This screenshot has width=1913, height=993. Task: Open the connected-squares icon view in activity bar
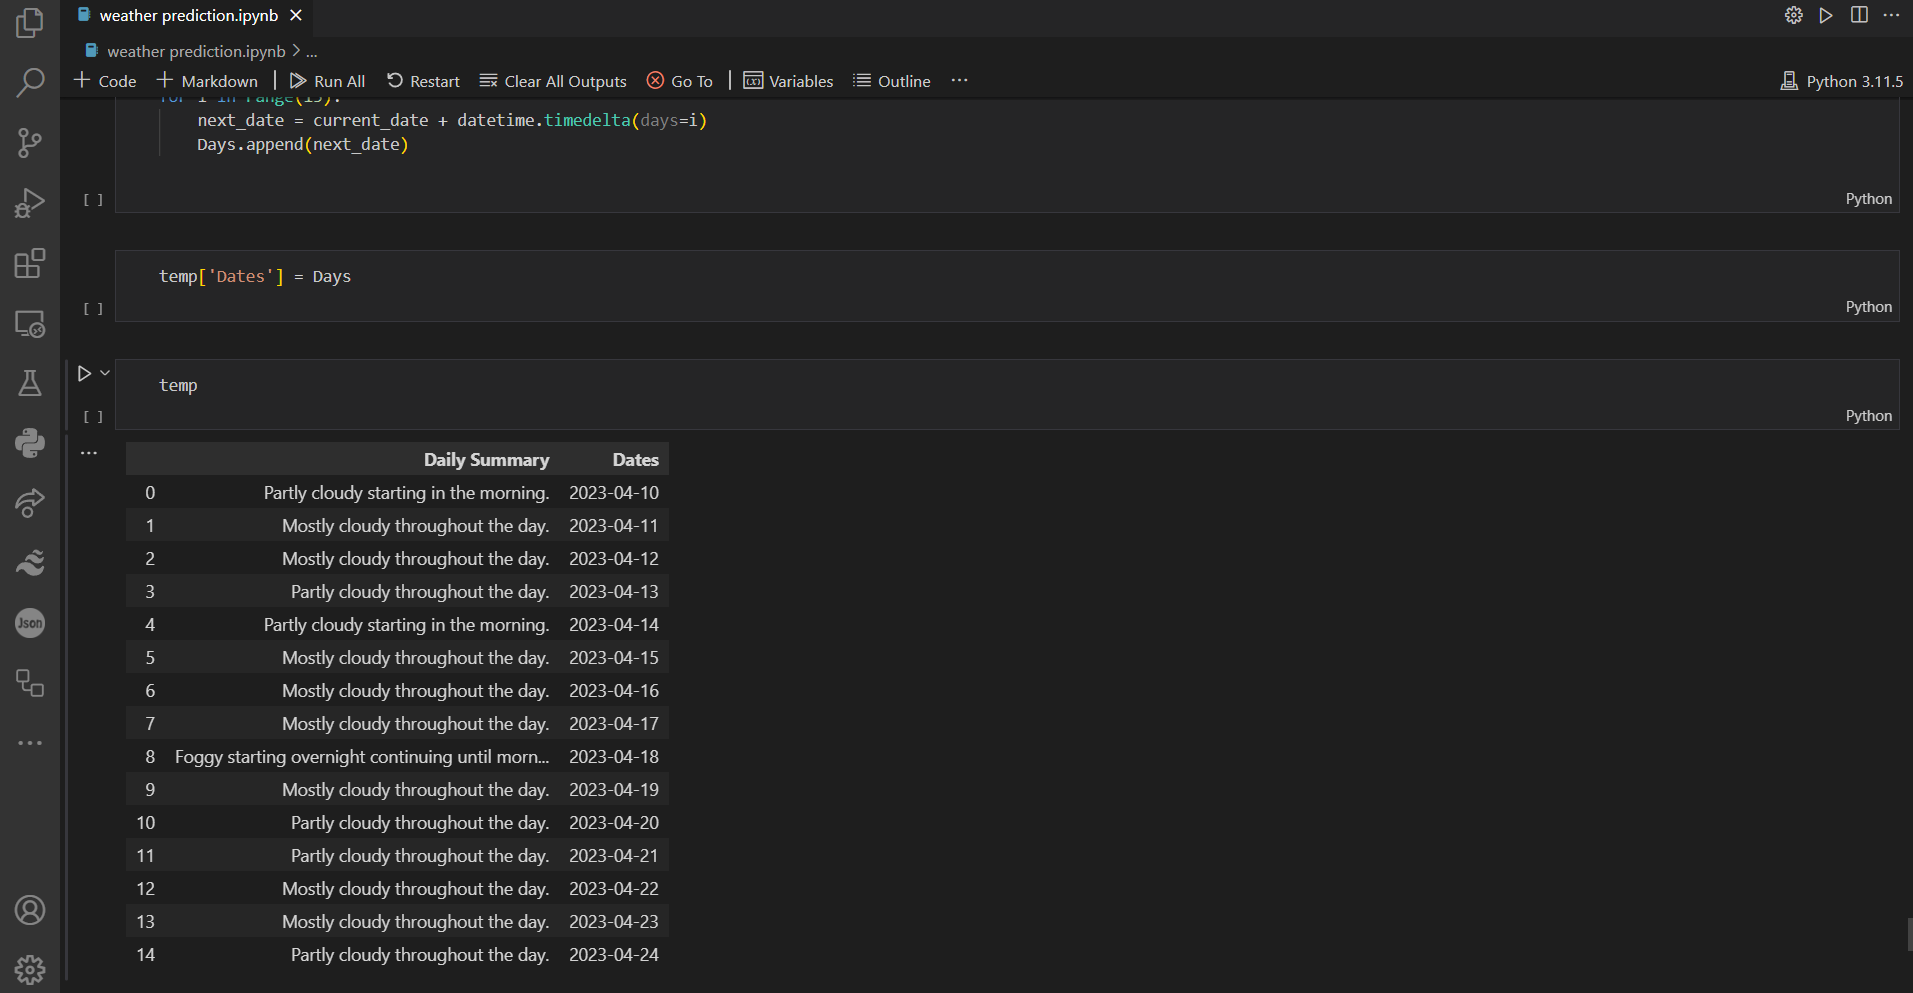30,683
